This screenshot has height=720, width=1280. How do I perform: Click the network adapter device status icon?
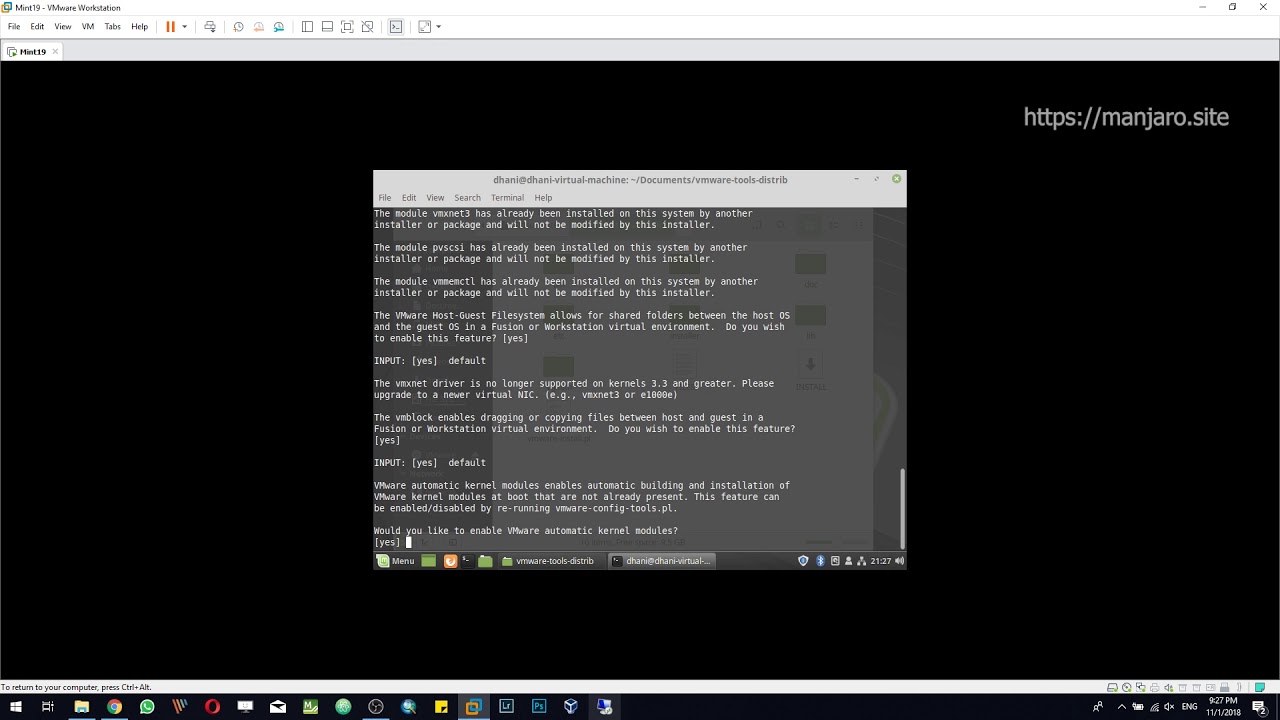pos(1141,687)
